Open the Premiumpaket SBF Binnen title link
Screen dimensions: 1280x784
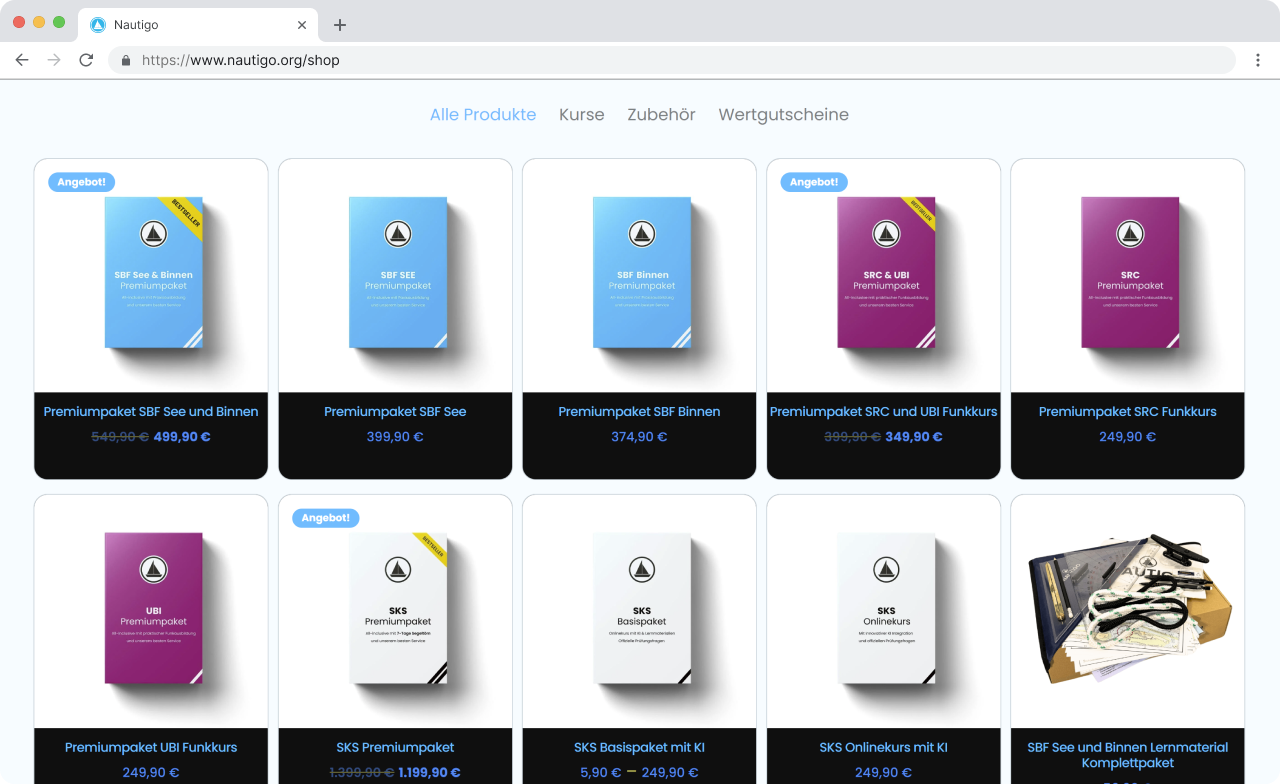(x=639, y=411)
